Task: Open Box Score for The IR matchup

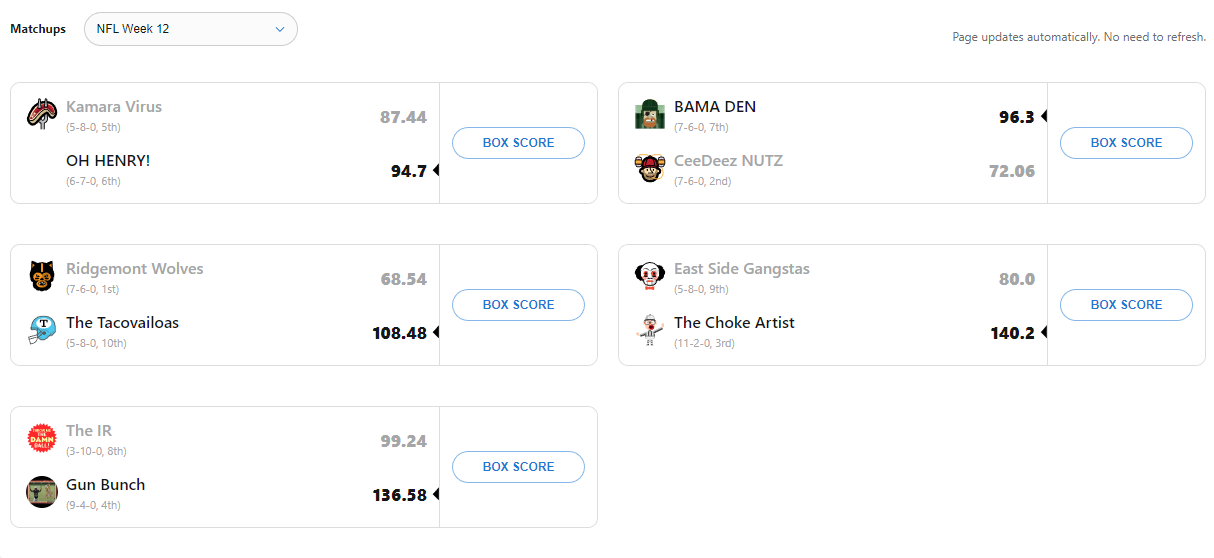Action: click(518, 467)
